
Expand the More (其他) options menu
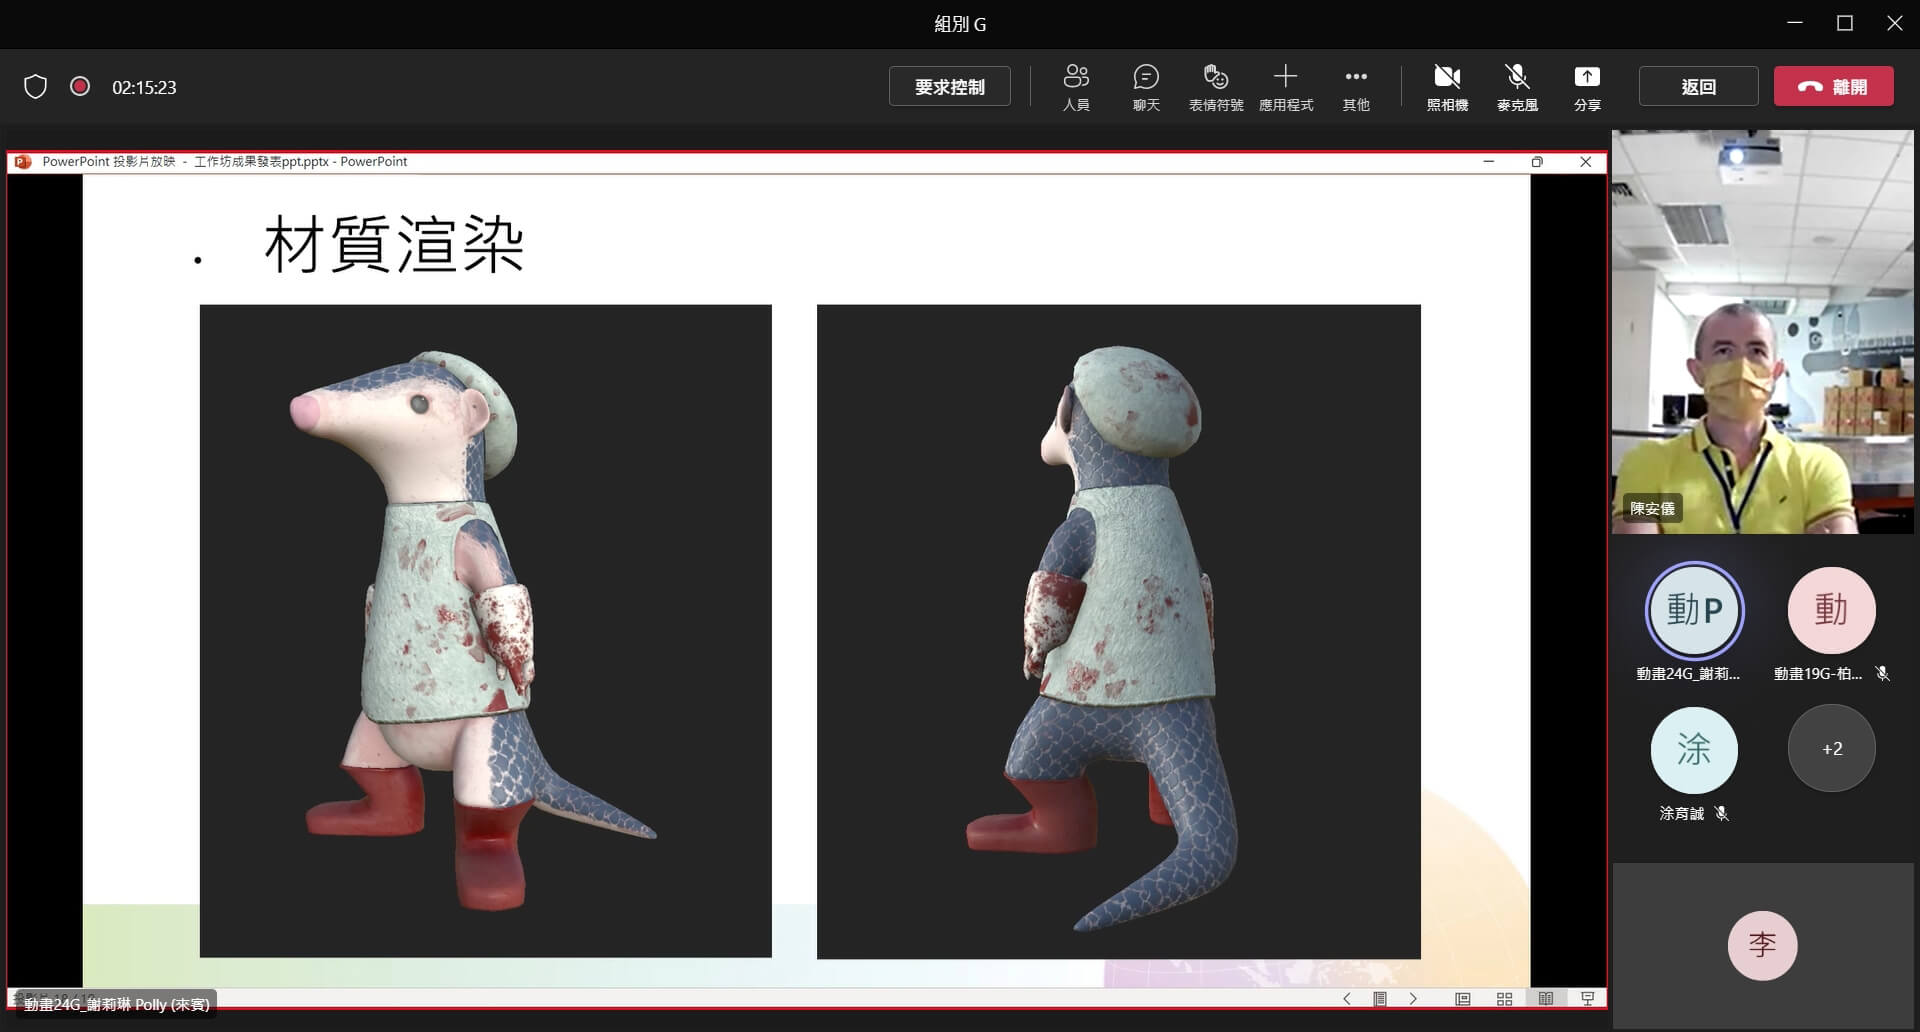(1356, 86)
